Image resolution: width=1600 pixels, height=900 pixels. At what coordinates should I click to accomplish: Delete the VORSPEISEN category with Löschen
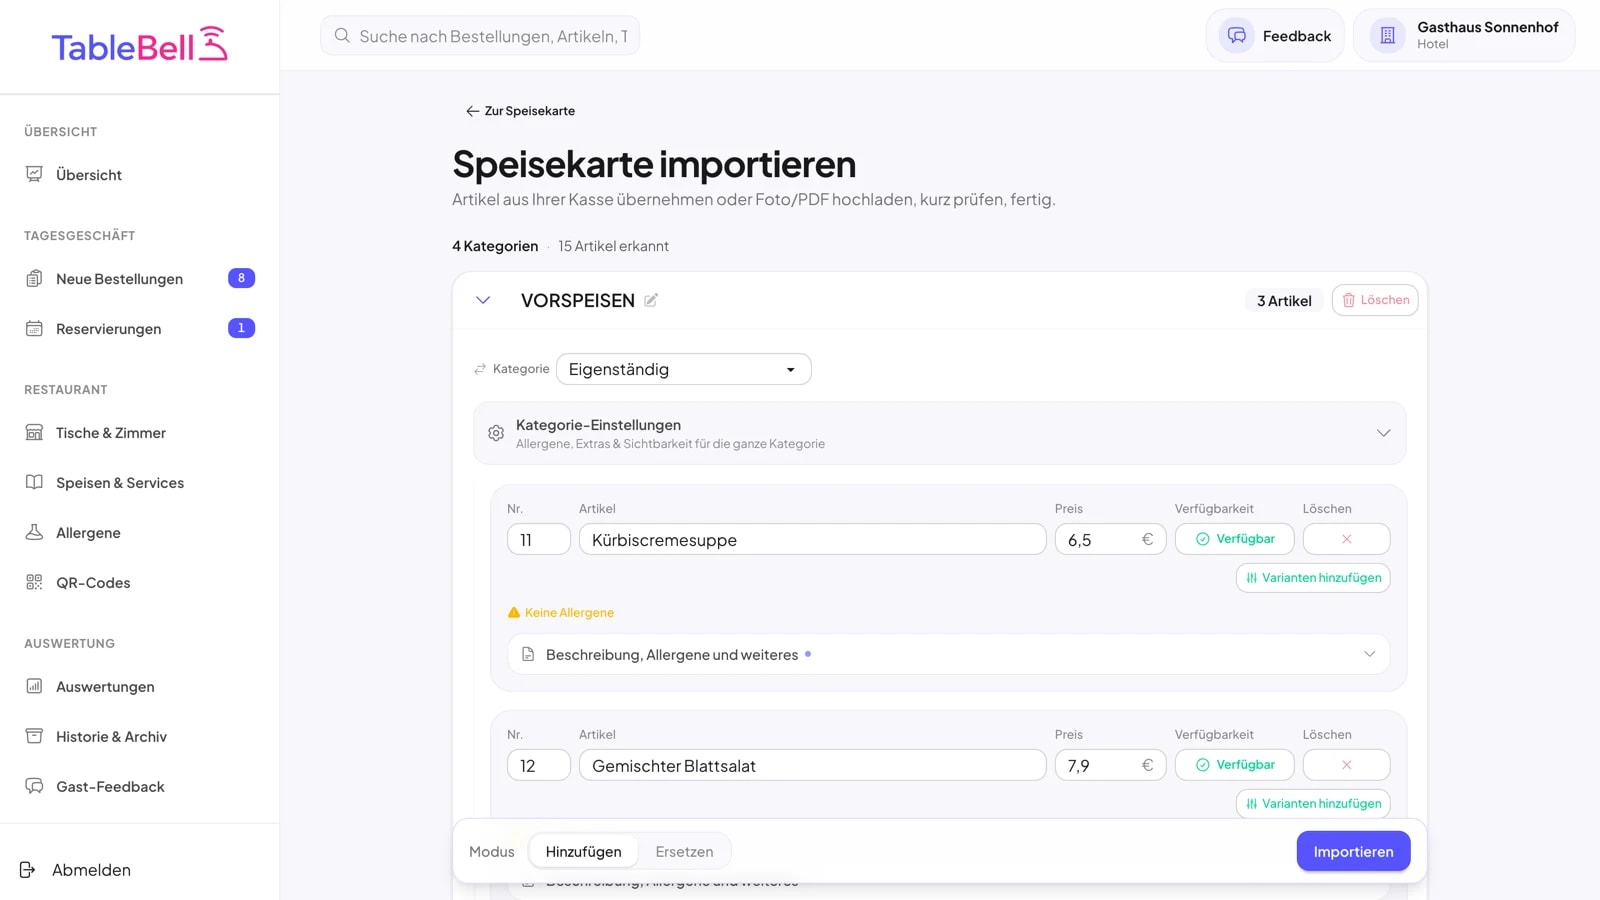click(x=1375, y=300)
